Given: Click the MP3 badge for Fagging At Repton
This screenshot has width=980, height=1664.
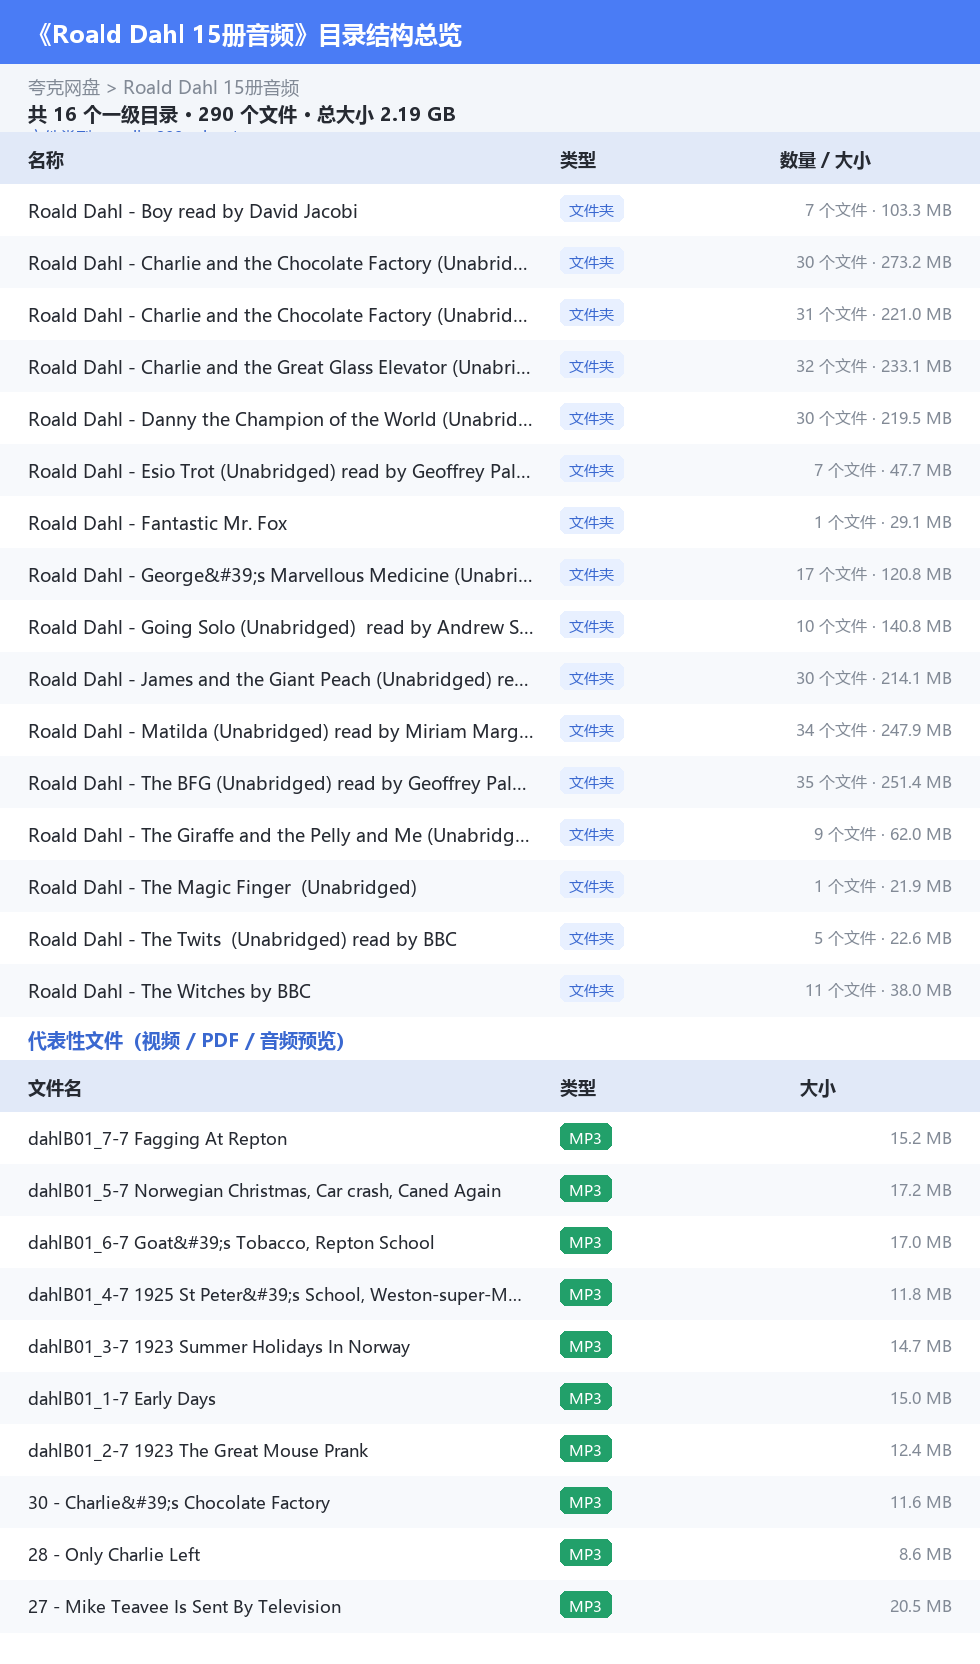Looking at the screenshot, I should click(586, 1138).
